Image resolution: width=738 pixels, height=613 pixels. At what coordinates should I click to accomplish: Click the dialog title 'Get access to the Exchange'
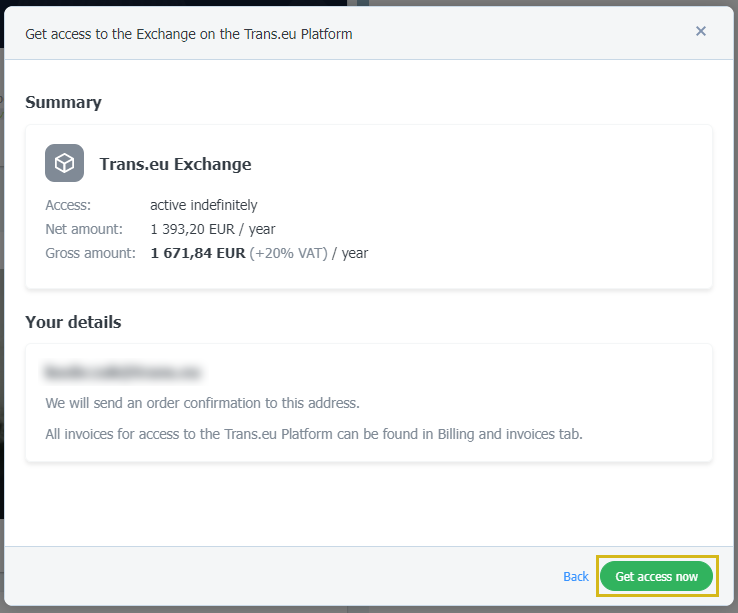pos(189,34)
